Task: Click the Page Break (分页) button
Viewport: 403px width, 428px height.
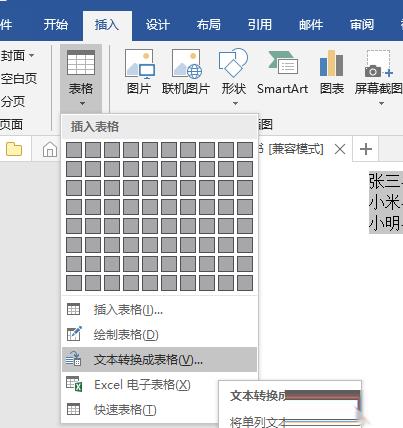Action: [x=13, y=102]
